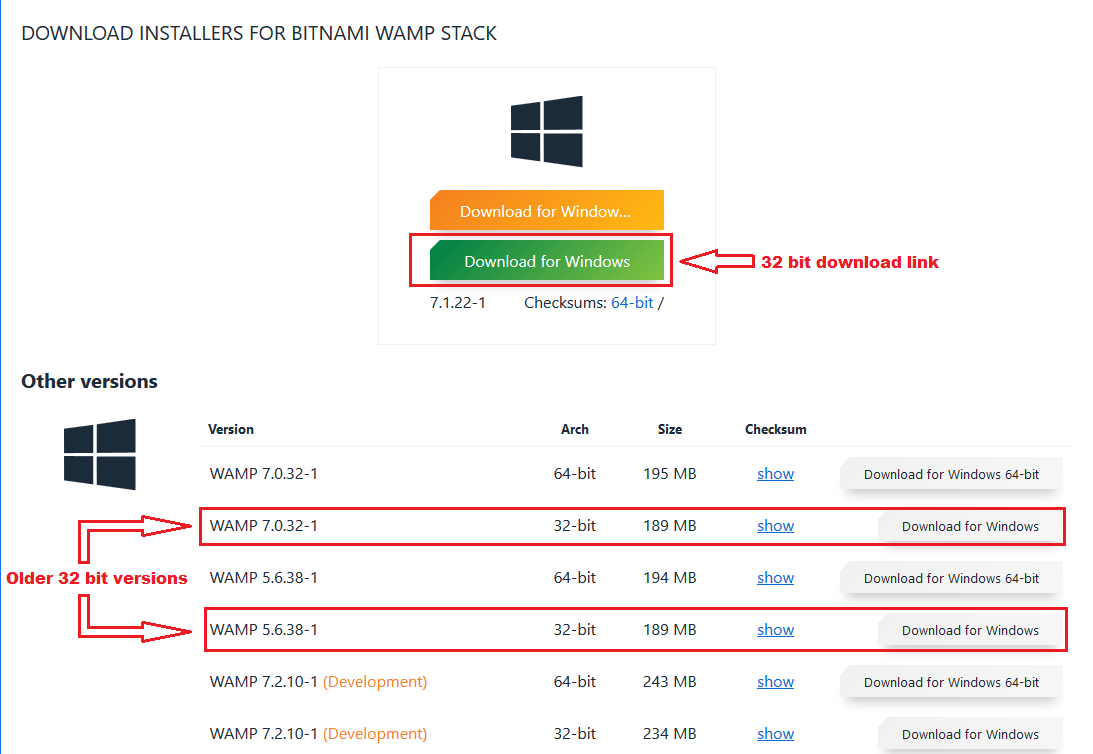1093x754 pixels.
Task: Click the Windows logo in the download card
Action: 546,131
